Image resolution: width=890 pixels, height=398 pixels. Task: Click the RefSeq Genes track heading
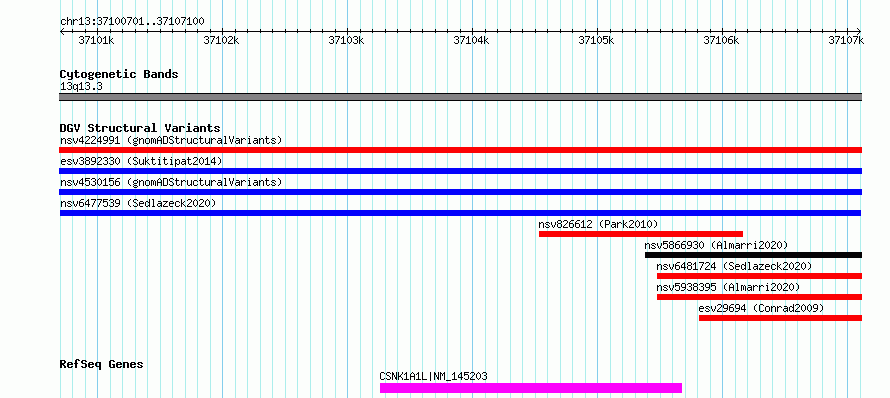coord(101,364)
